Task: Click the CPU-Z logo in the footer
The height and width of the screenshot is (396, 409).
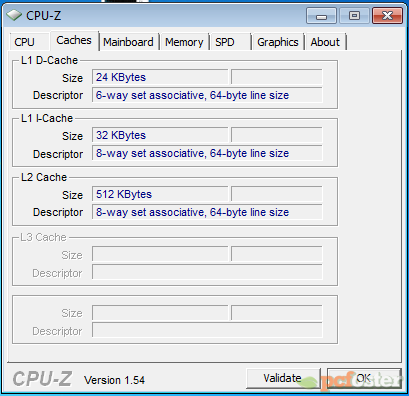Action: coord(42,379)
